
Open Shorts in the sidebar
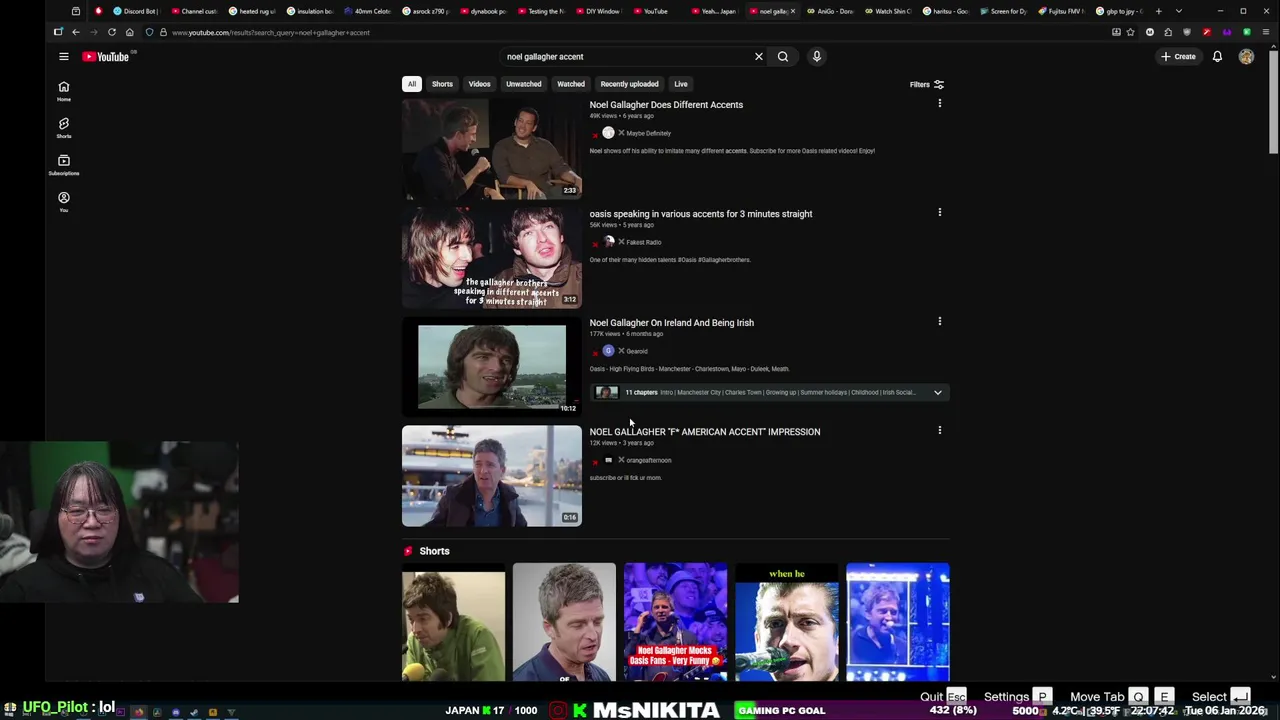tap(63, 127)
